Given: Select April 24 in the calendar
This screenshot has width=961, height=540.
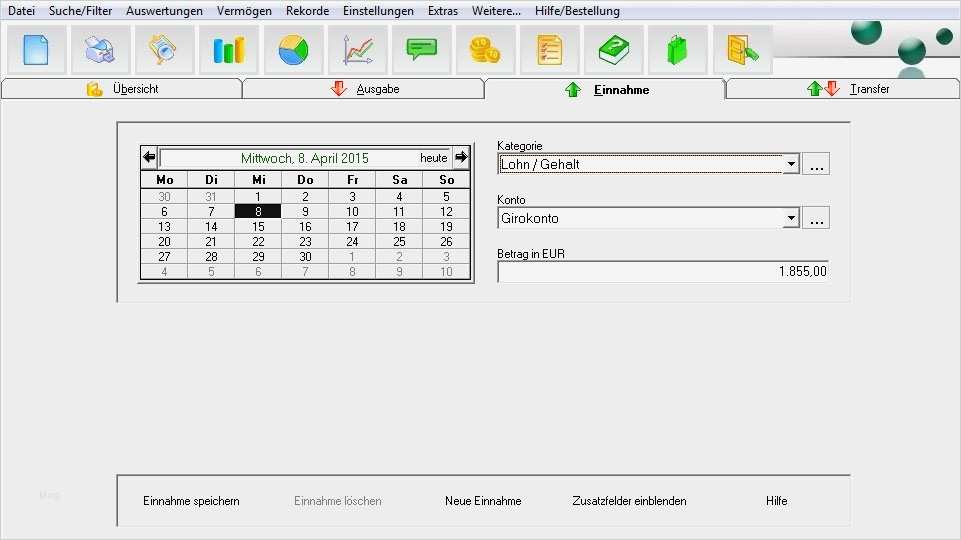Looking at the screenshot, I should (x=352, y=241).
